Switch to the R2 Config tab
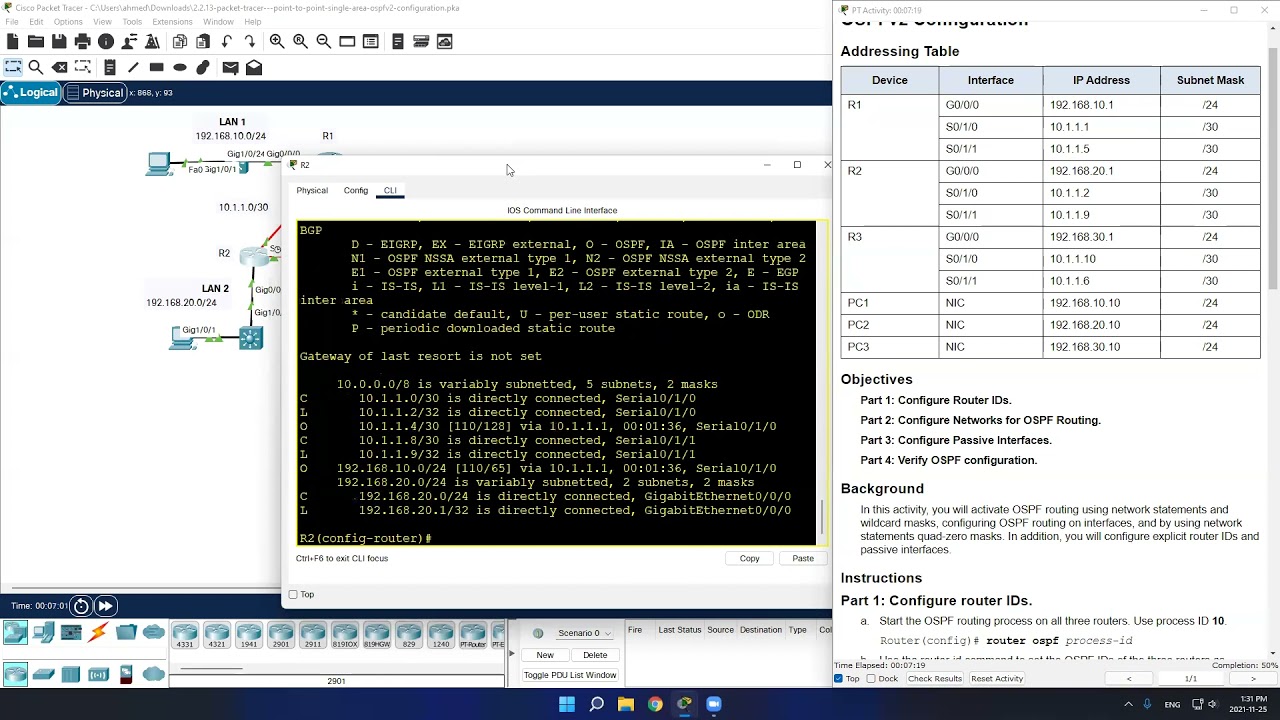1280x720 pixels. pos(356,190)
